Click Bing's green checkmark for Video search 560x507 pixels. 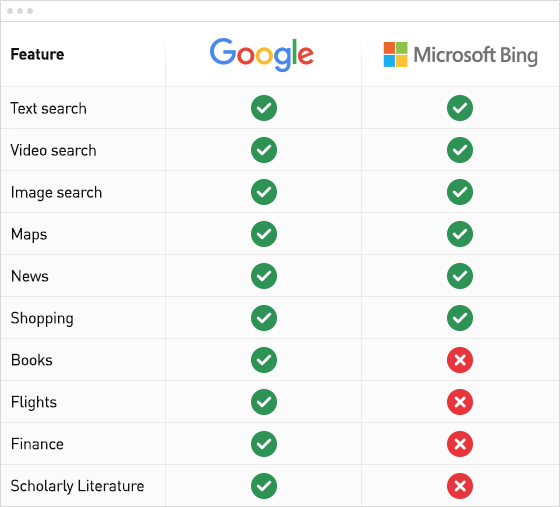(460, 150)
